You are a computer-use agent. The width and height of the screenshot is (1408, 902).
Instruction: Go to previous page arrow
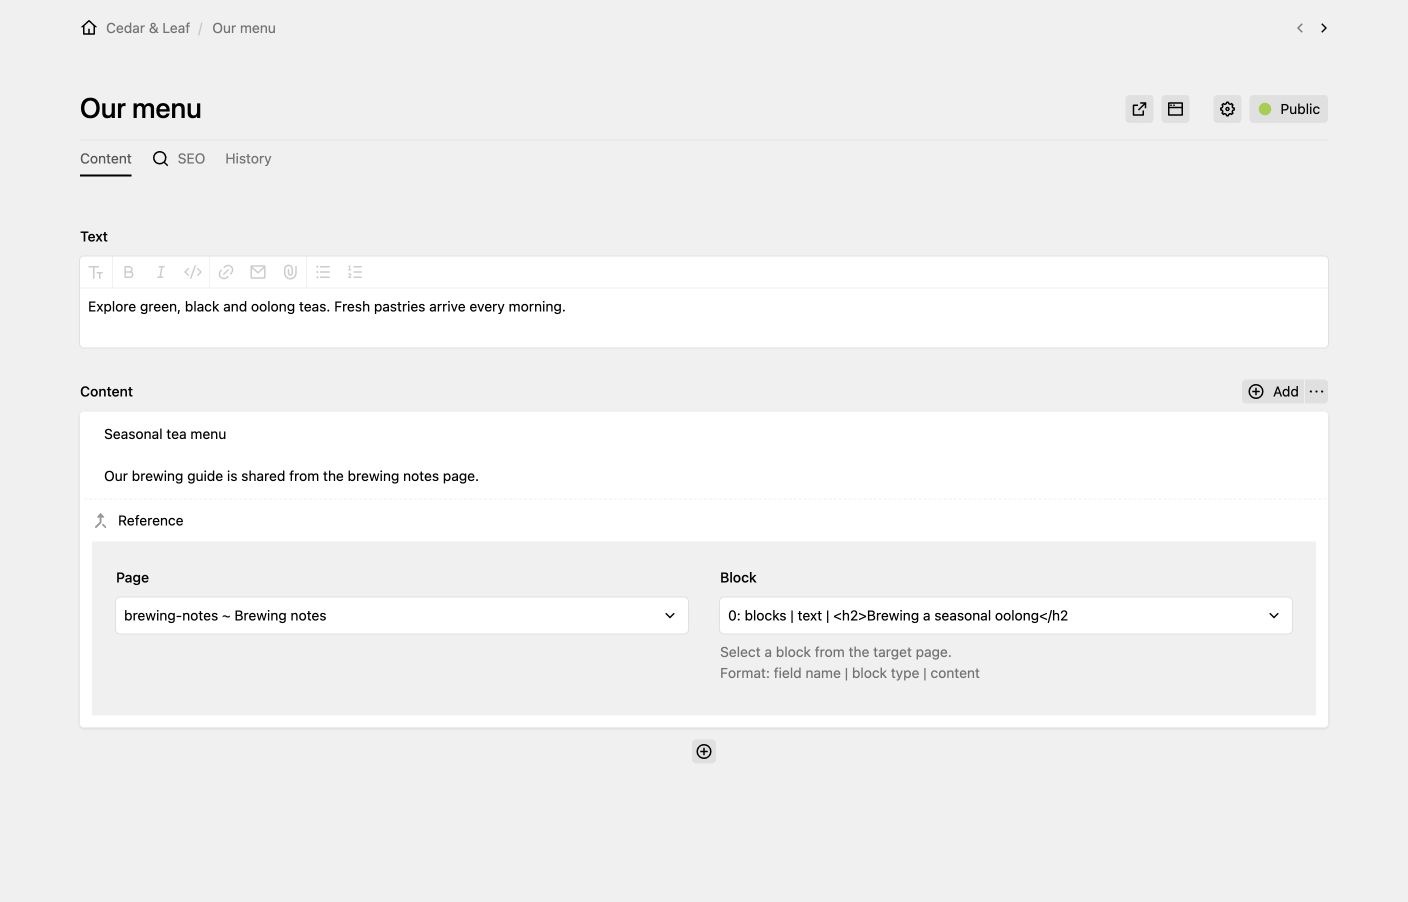[1300, 28]
